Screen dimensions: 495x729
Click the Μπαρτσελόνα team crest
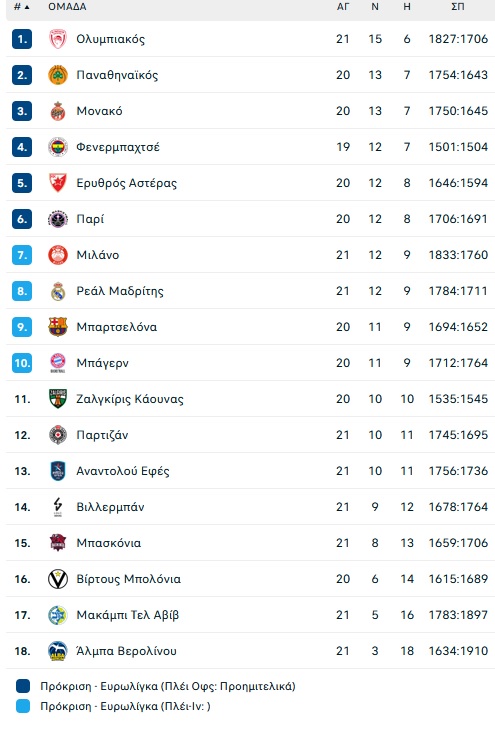[x=58, y=327]
